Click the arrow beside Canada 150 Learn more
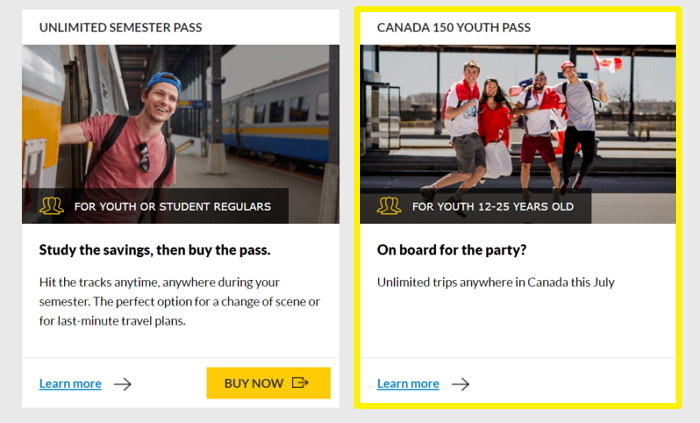 point(460,384)
